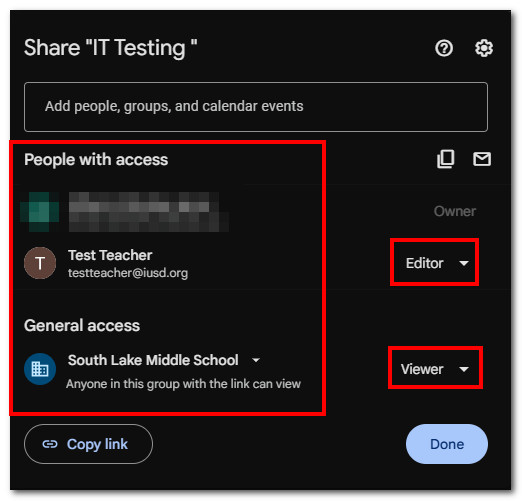Click the Test Teacher avatar circle
522x501 pixels.
click(x=40, y=263)
